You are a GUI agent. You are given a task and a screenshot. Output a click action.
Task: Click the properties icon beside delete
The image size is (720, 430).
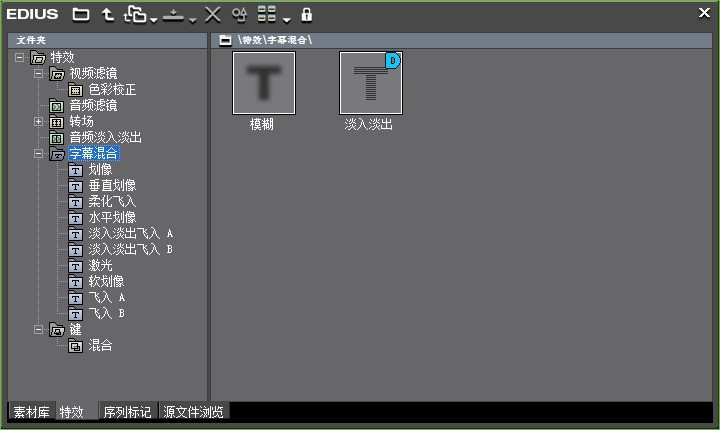pos(238,14)
